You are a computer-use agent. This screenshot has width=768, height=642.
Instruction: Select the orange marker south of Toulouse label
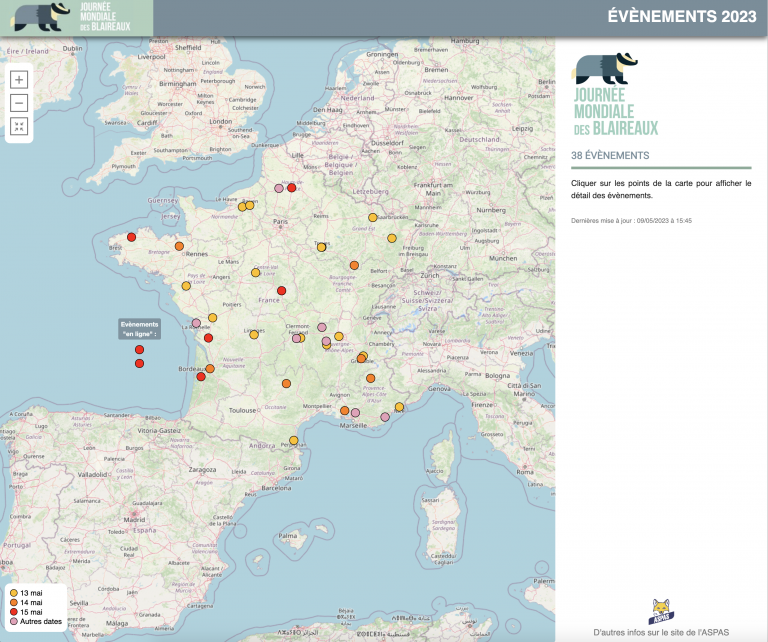[286, 383]
